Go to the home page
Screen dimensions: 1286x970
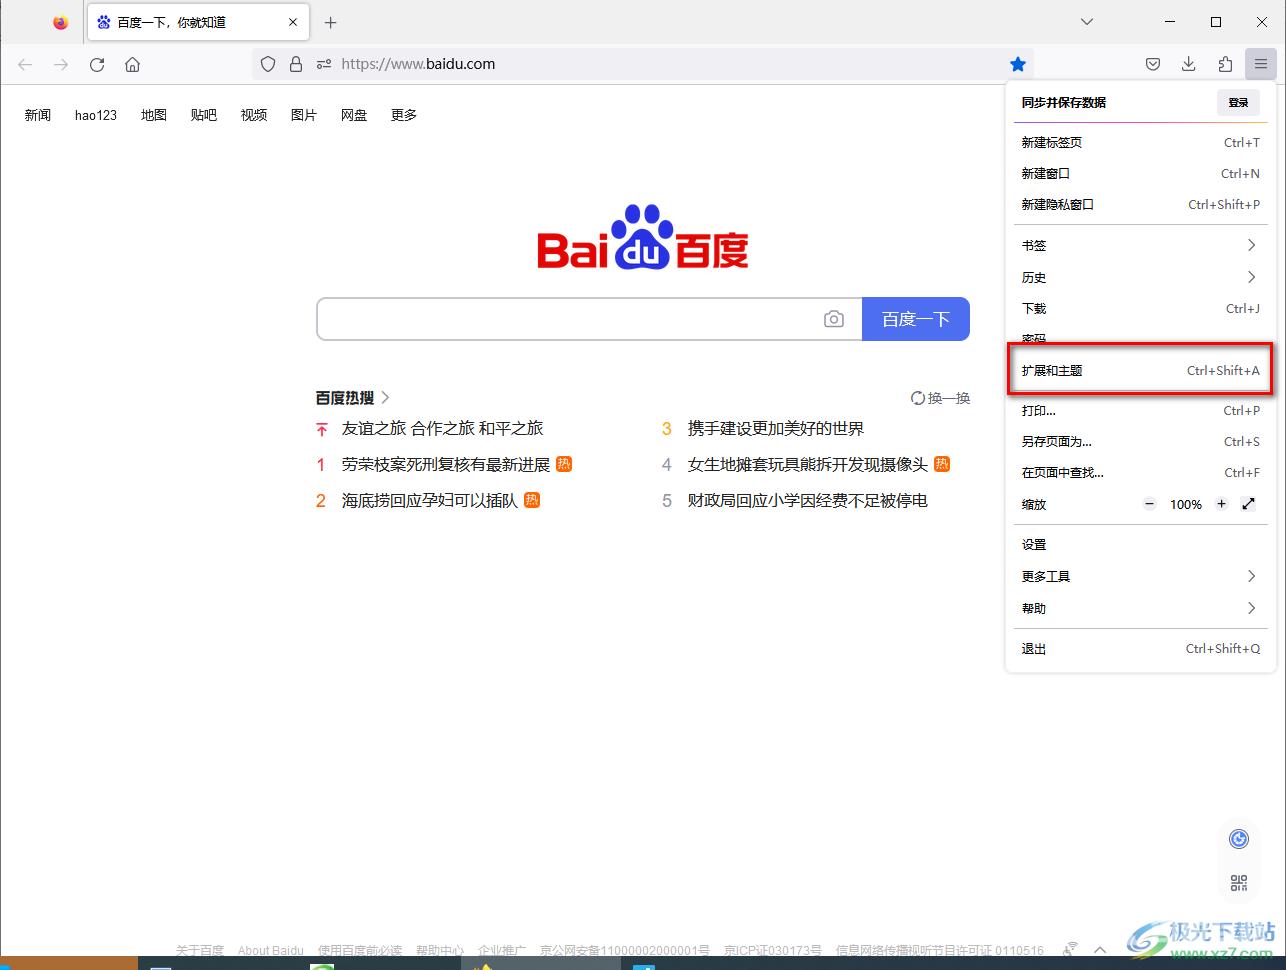tap(132, 64)
